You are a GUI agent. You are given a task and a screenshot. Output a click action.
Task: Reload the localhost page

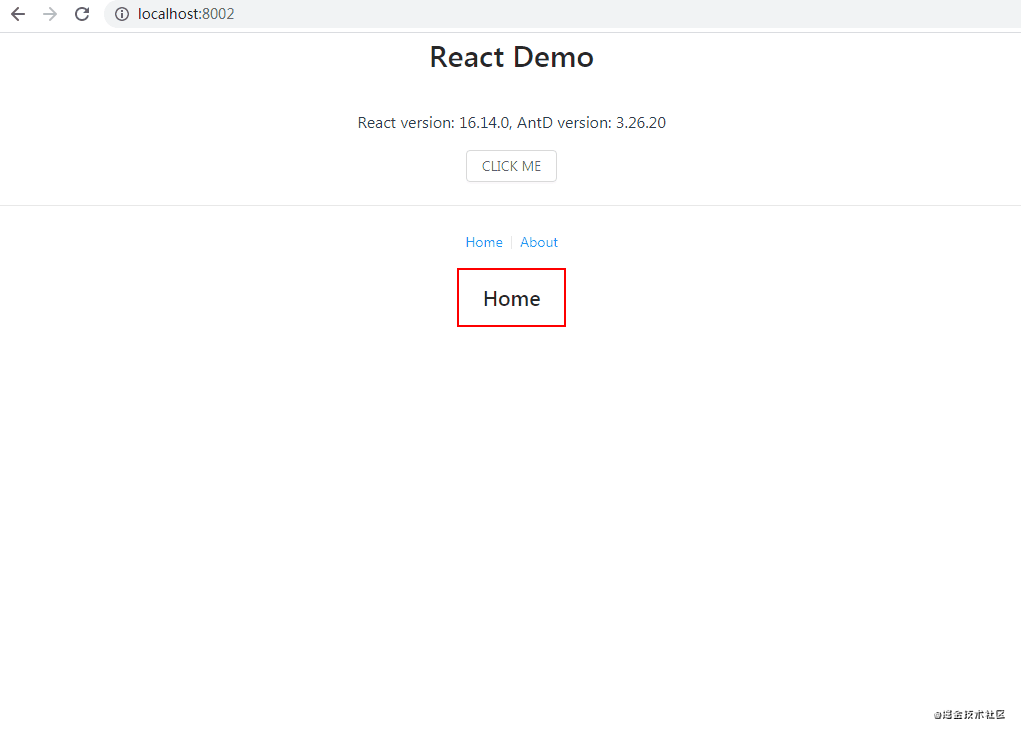82,14
